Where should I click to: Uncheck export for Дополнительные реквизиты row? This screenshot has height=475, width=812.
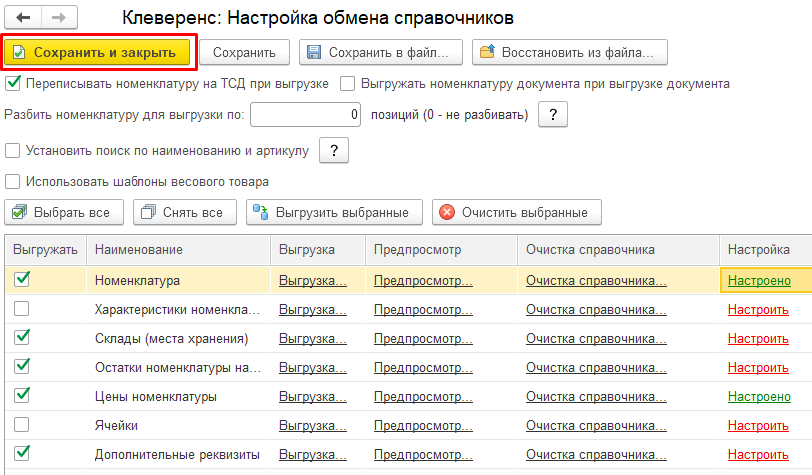coord(22,453)
